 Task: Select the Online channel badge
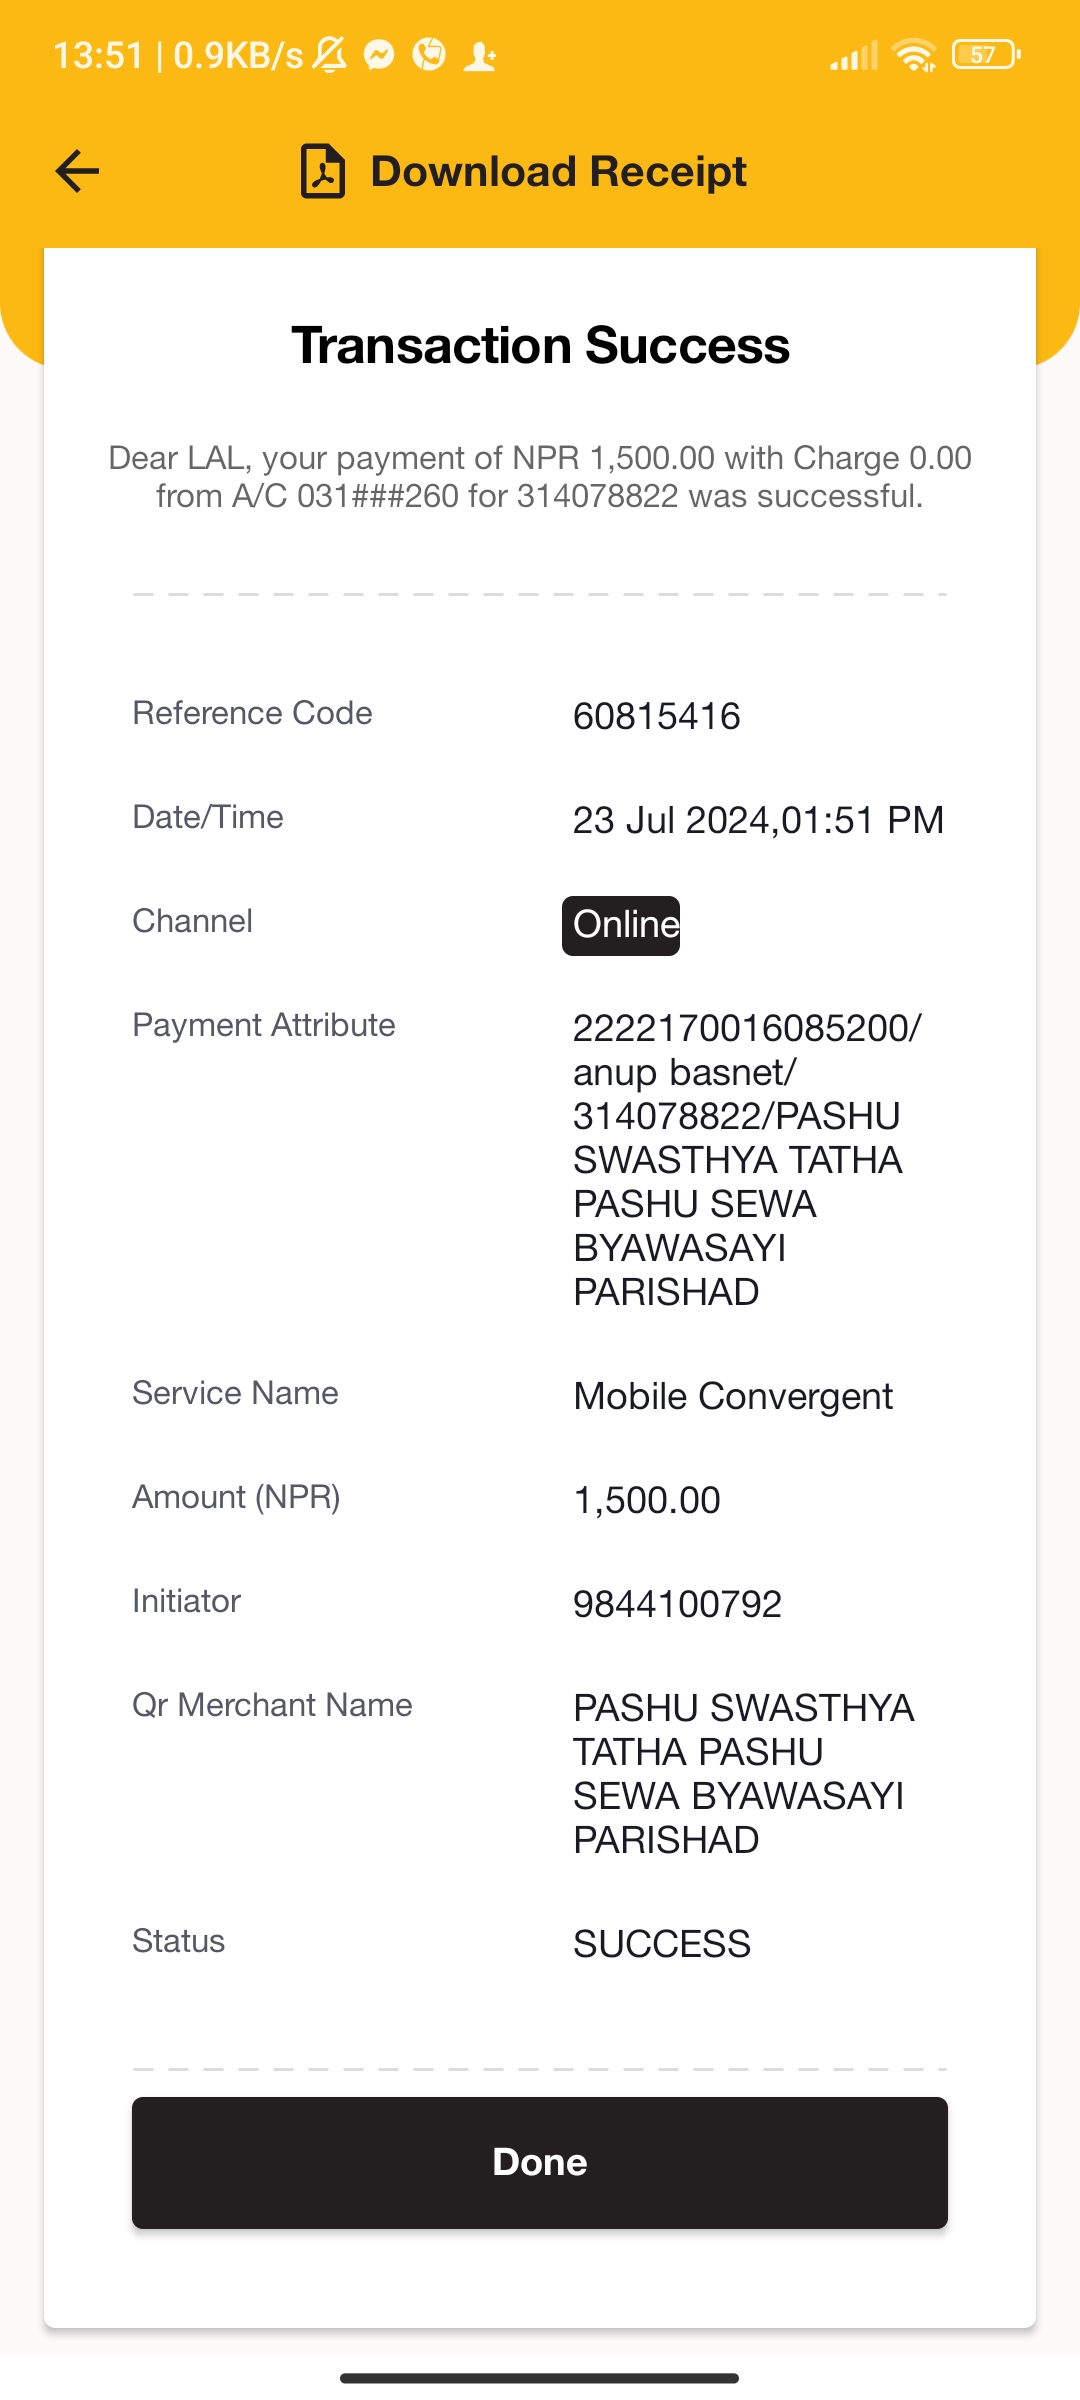click(x=621, y=925)
